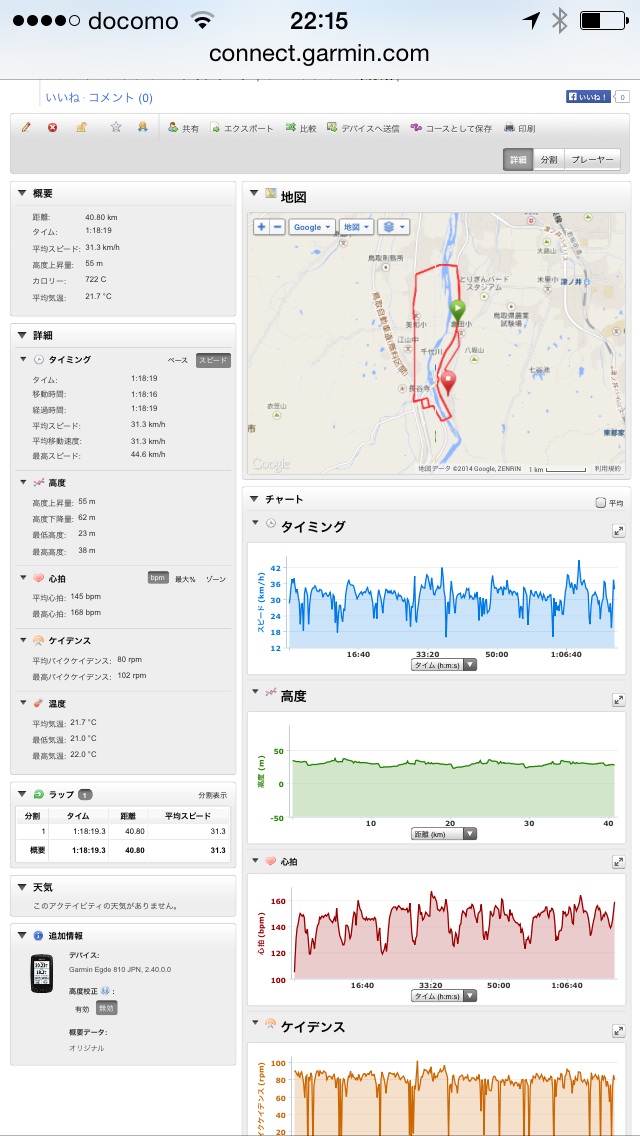Switch timing display to ペース
Viewport: 640px width, 1136px height.
click(177, 360)
